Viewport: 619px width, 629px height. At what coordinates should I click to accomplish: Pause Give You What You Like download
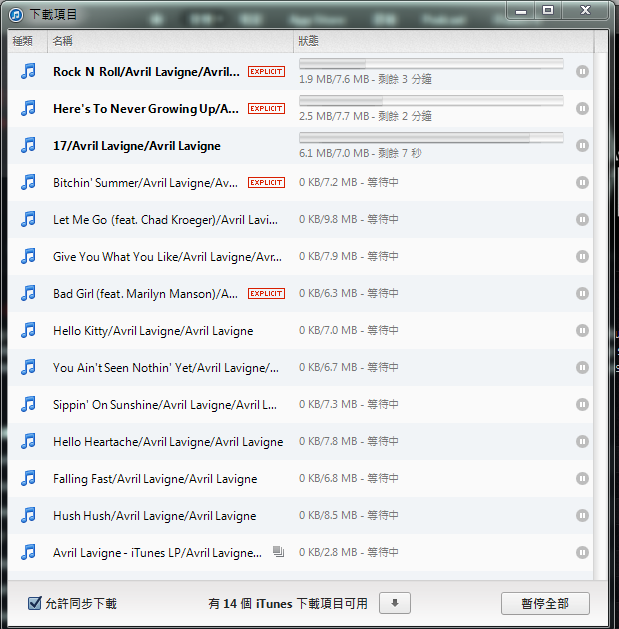[x=582, y=256]
